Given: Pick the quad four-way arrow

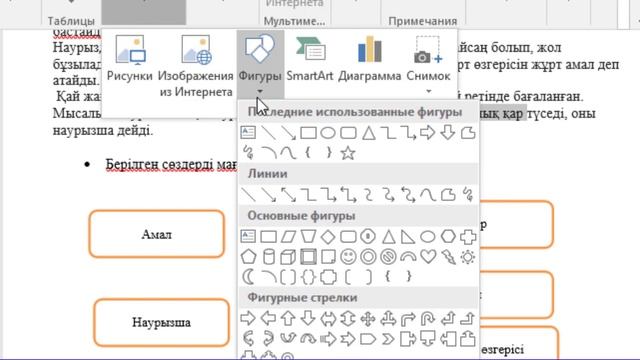Looking at the screenshot, I should click(368, 318).
